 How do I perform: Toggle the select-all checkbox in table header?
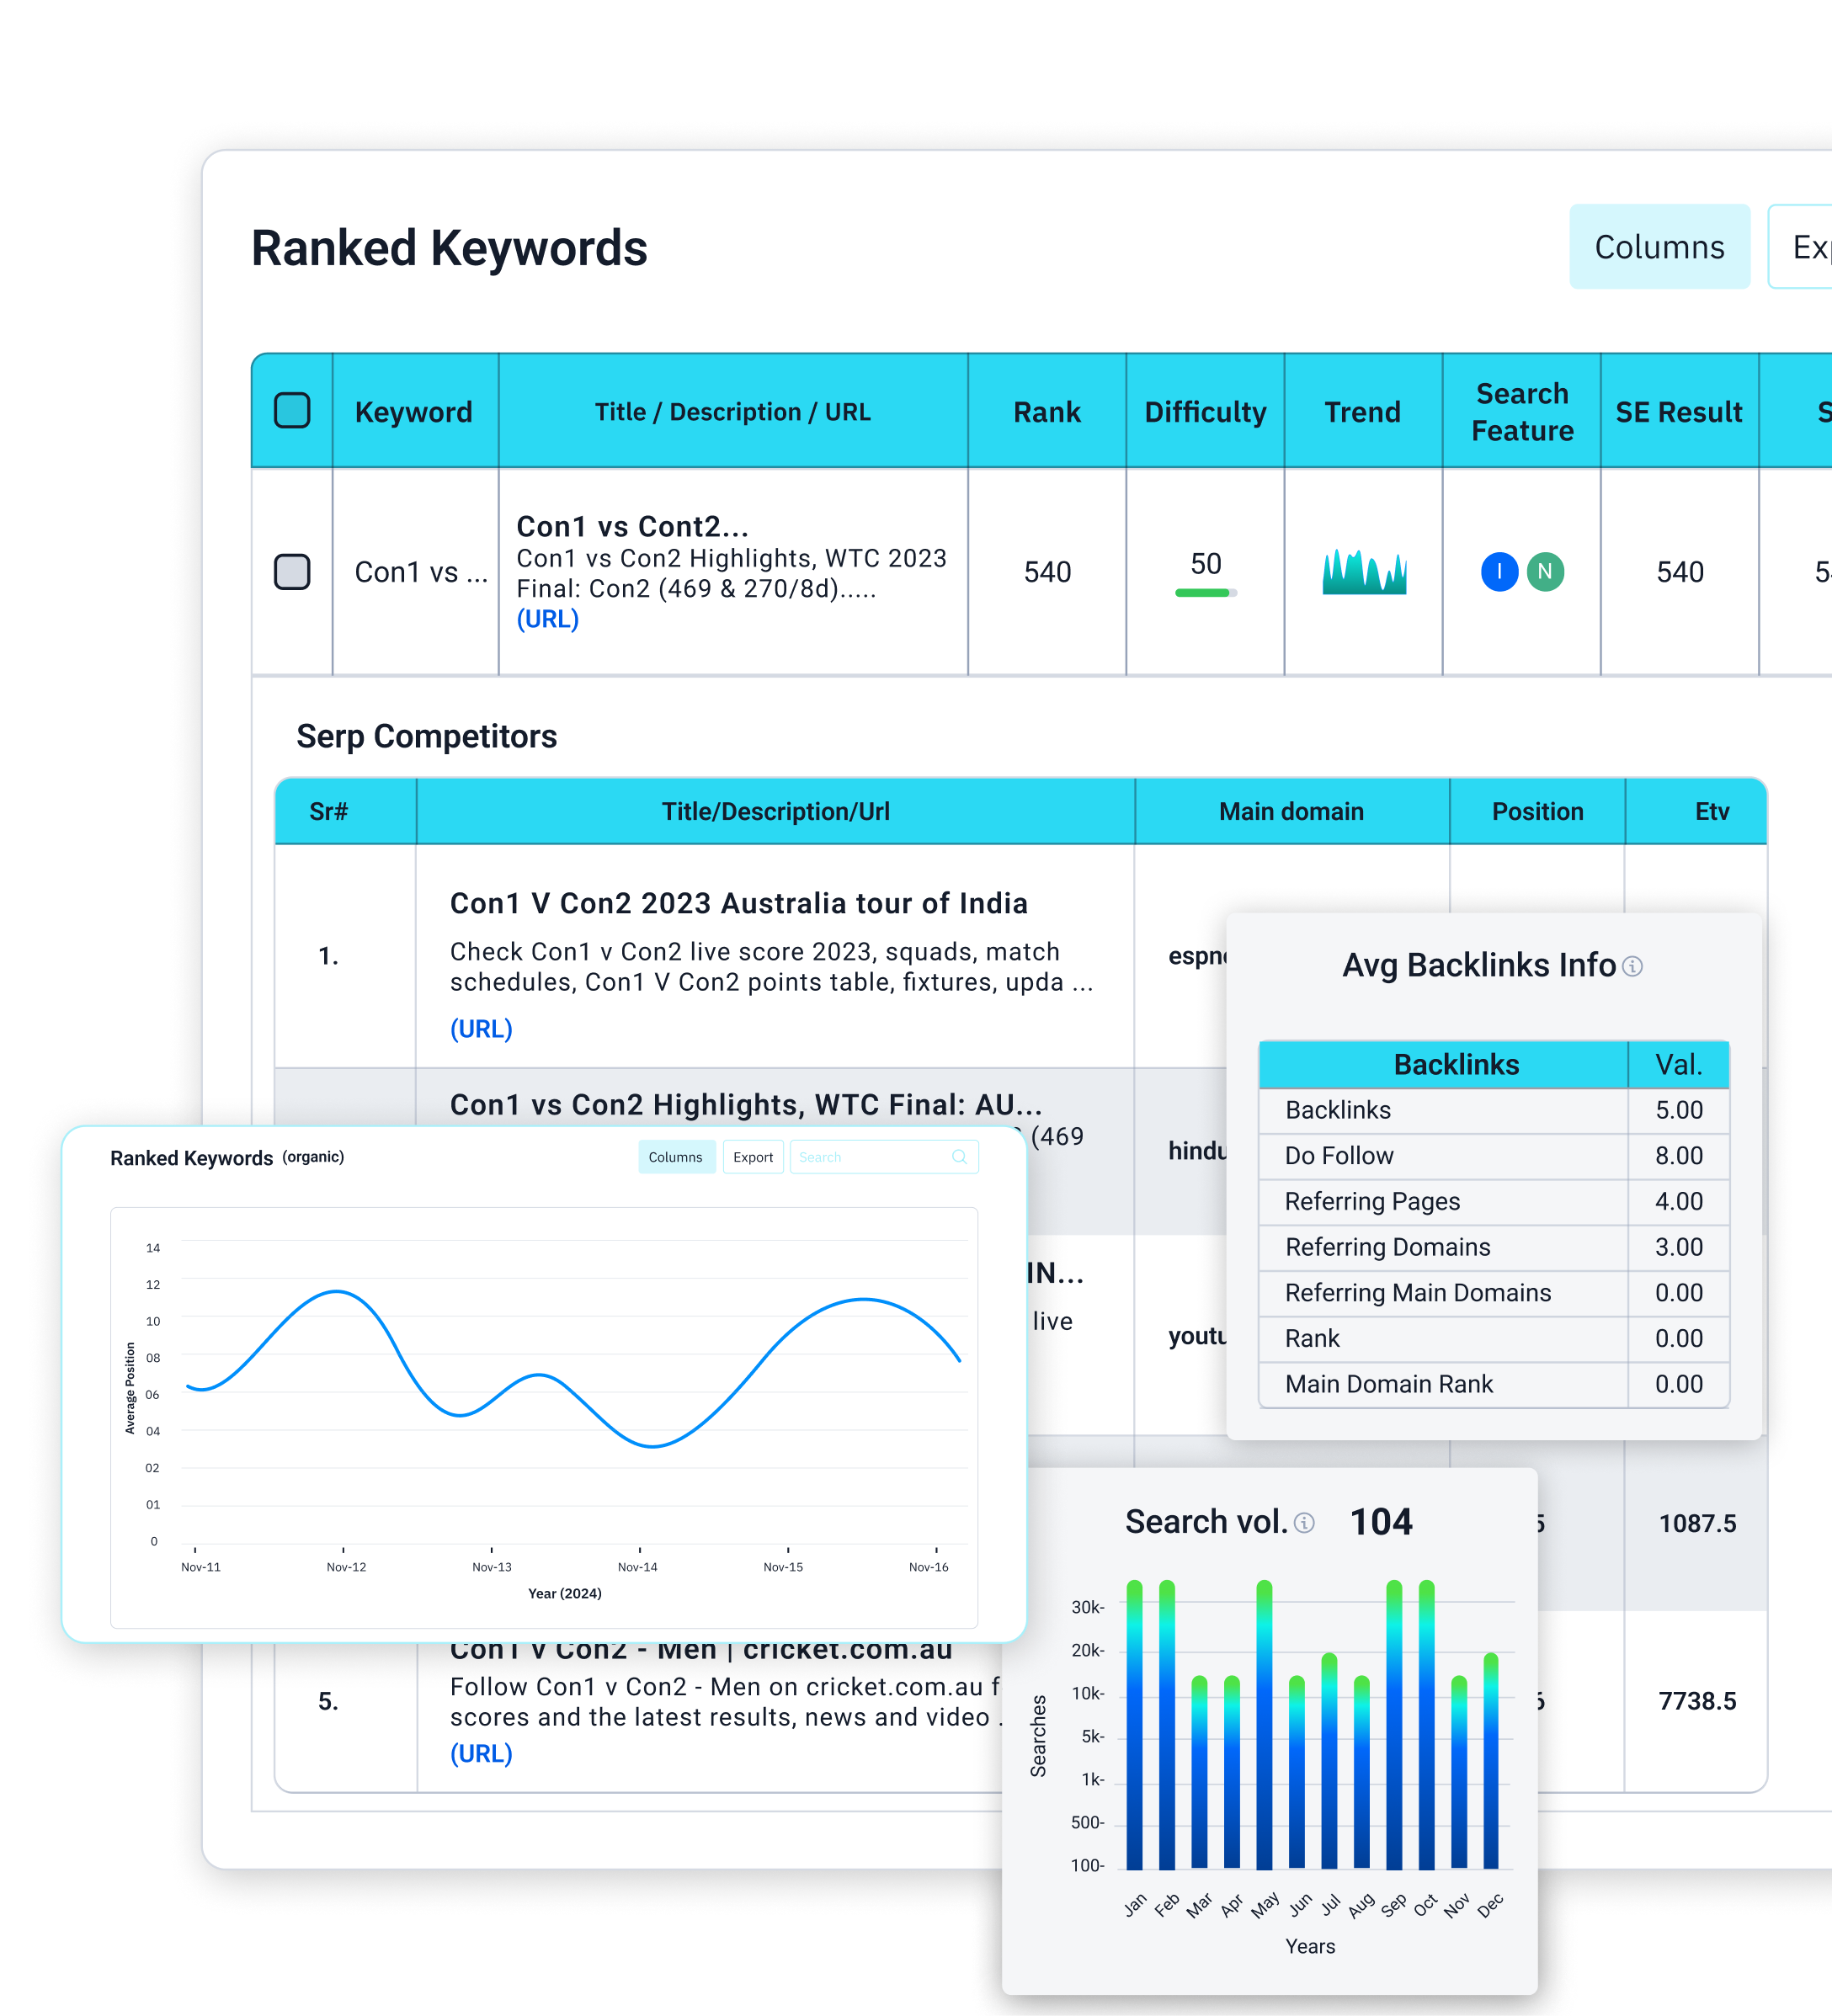click(292, 411)
